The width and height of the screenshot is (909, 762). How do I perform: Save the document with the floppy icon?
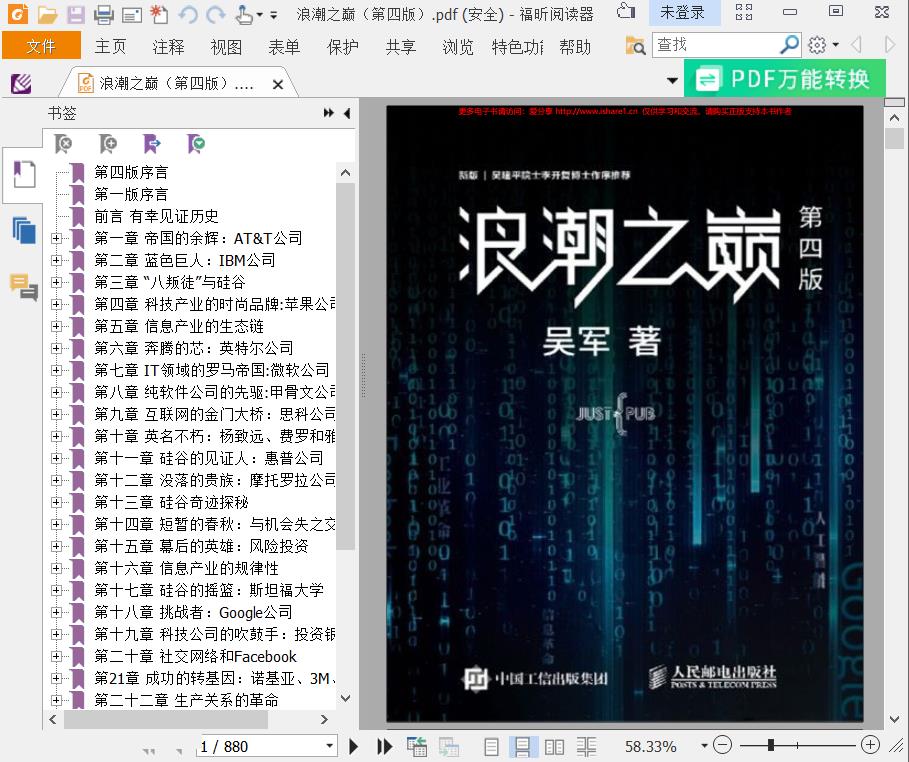click(x=75, y=13)
